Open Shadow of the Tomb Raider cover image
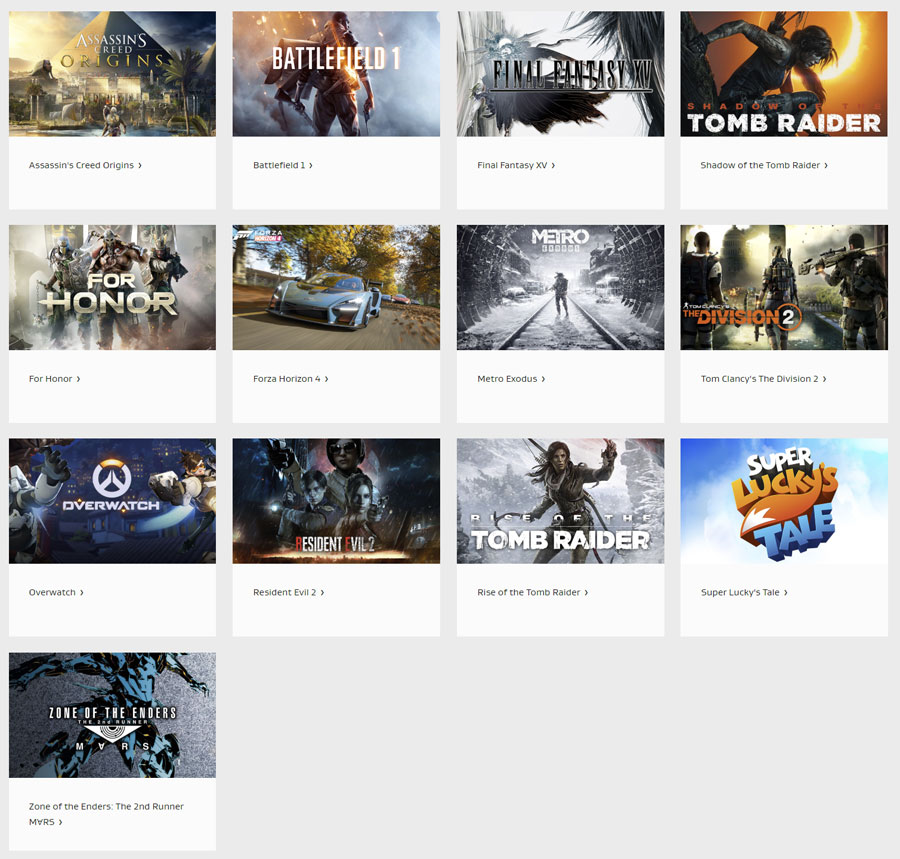Screen dimensions: 900x859 coord(784,74)
